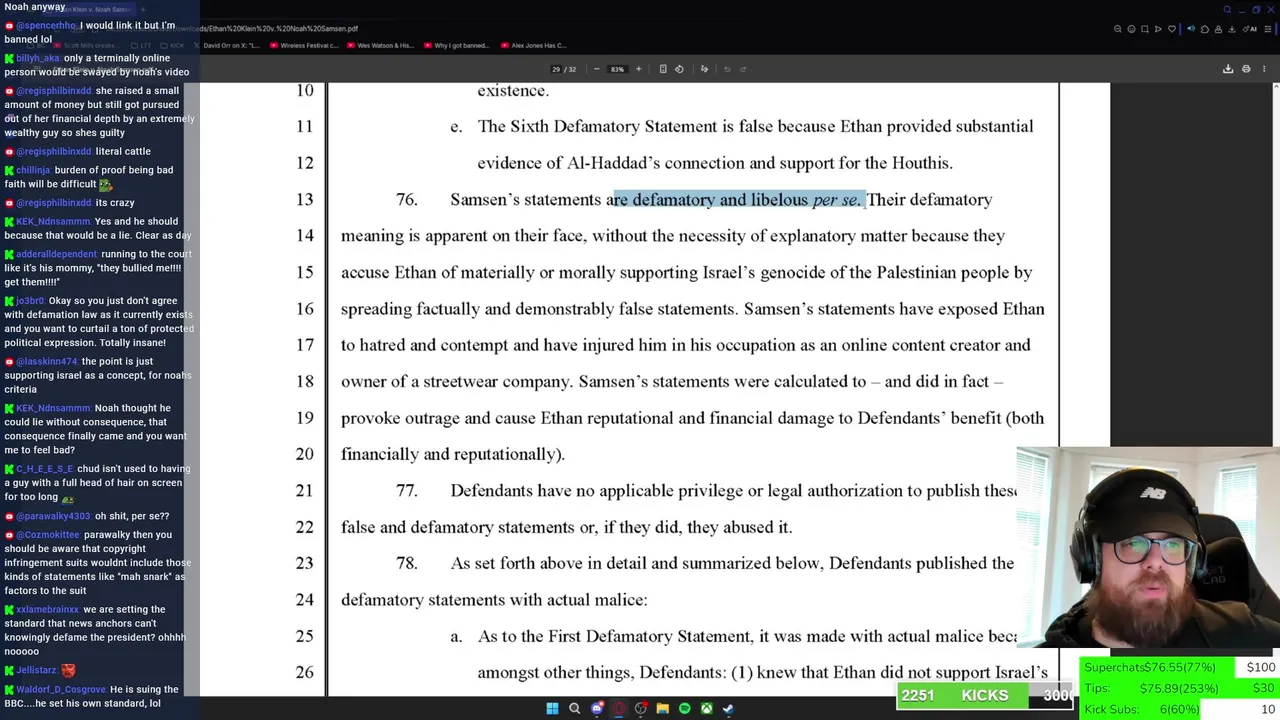Open the PDF draw annotation tool
The height and width of the screenshot is (720, 1280).
click(x=704, y=69)
